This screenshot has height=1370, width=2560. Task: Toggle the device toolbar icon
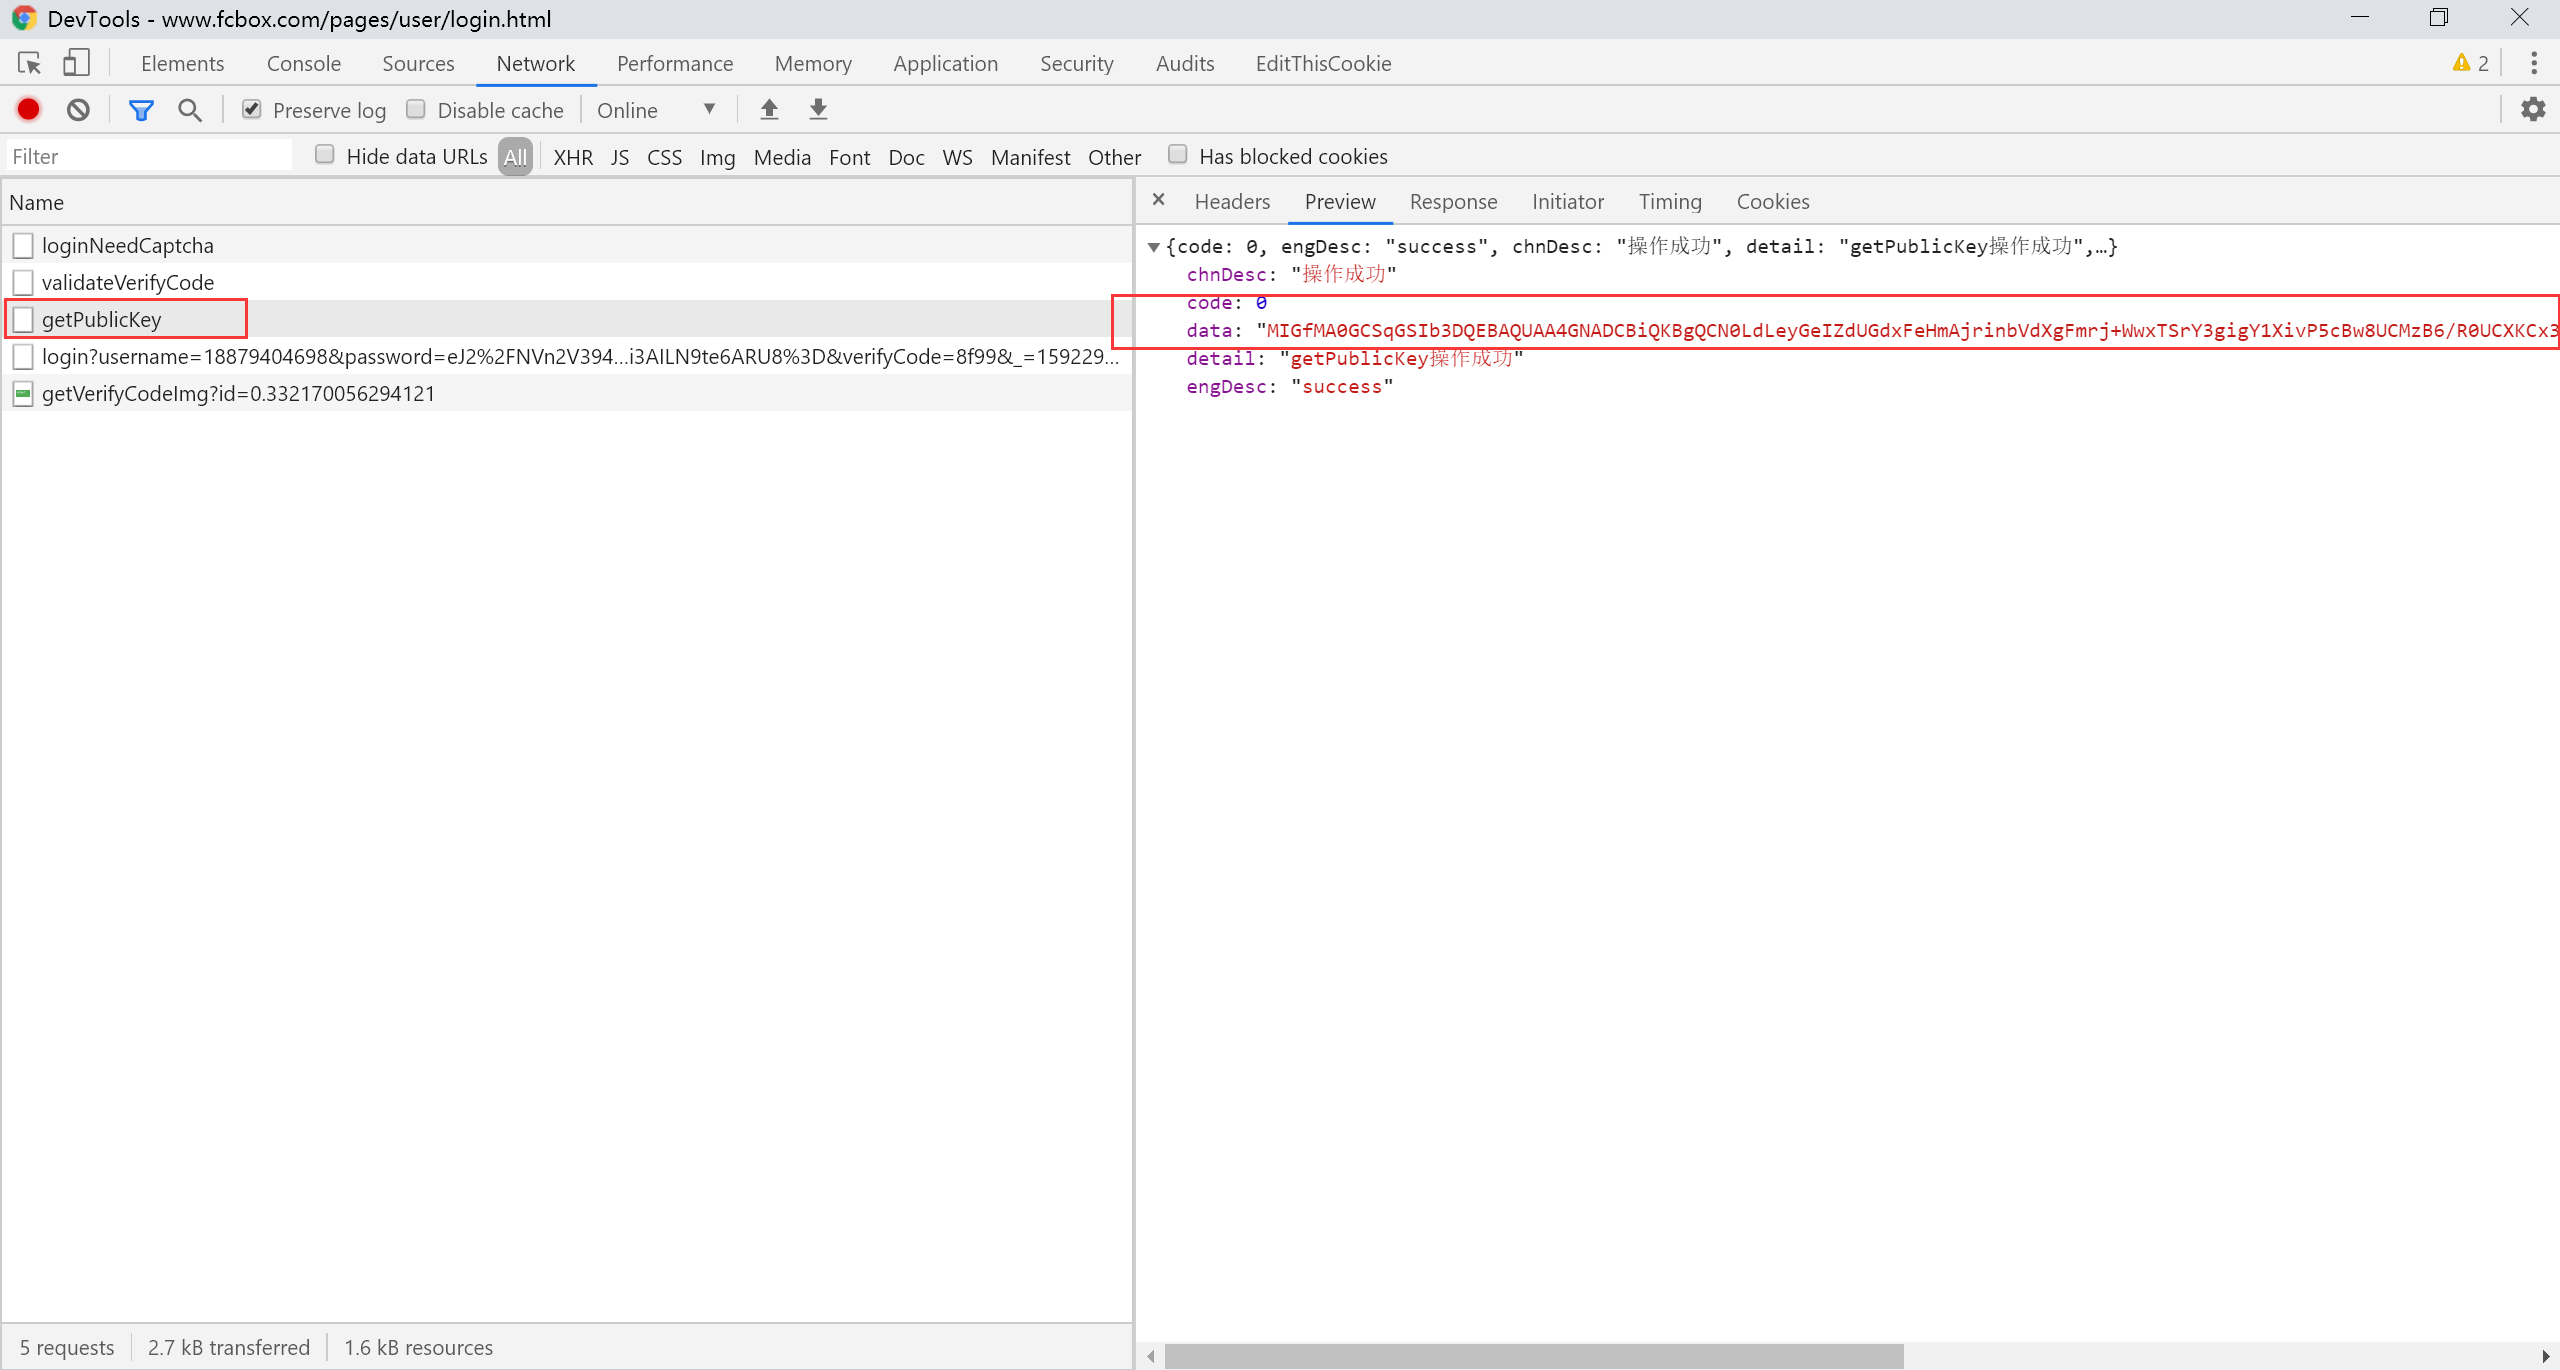[x=76, y=63]
